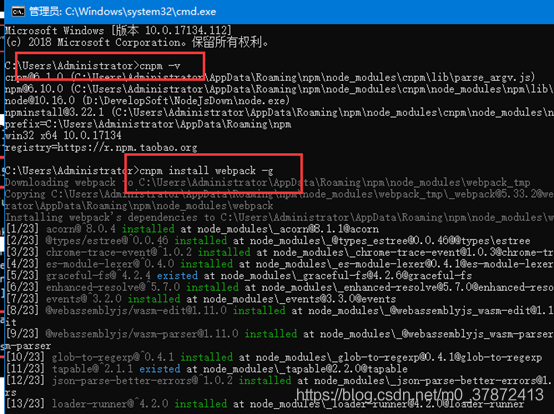Open the cmd.exe system menu icon
Viewport: 554px width, 414px height.
pos(18,12)
